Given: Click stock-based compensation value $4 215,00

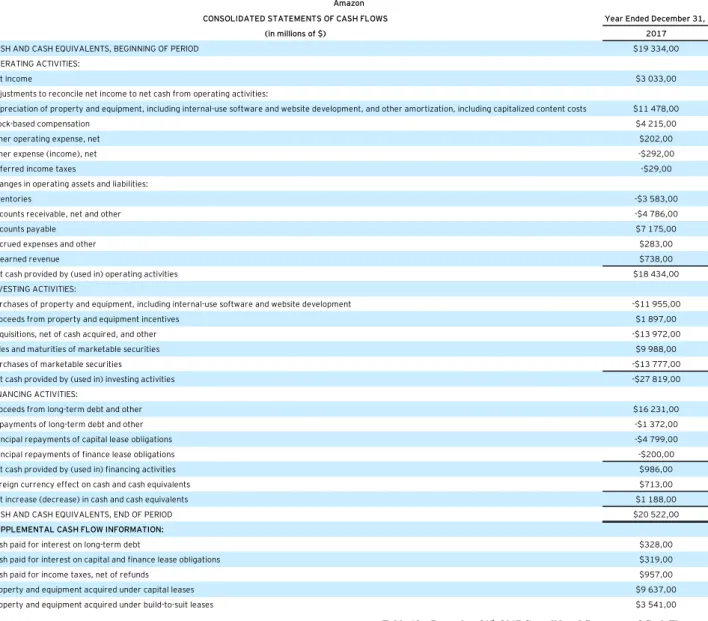Looking at the screenshot, I should (x=656, y=123).
